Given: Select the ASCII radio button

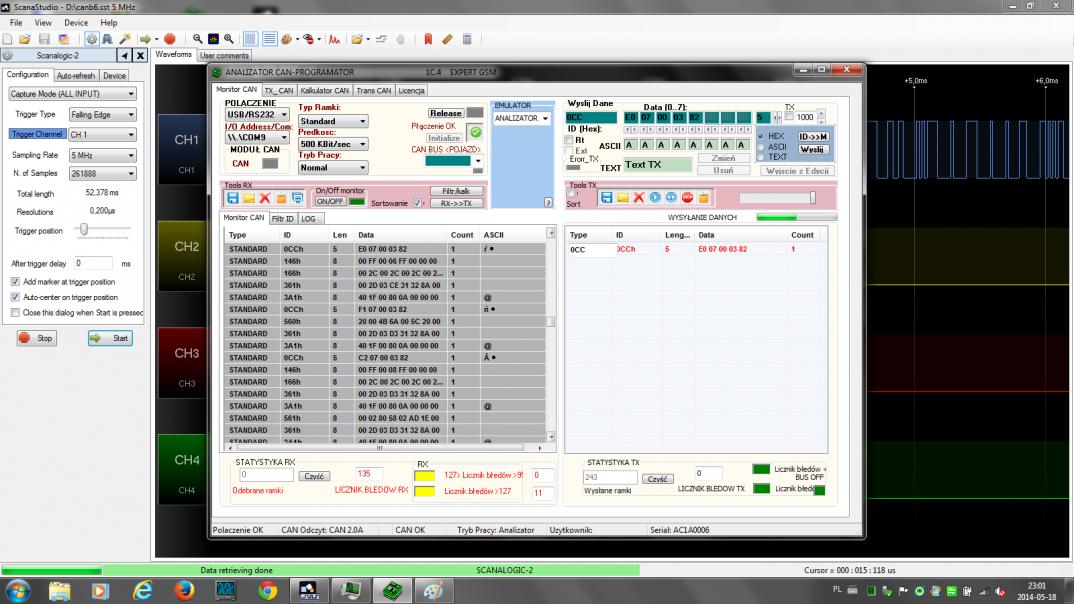Looking at the screenshot, I should pos(760,146).
